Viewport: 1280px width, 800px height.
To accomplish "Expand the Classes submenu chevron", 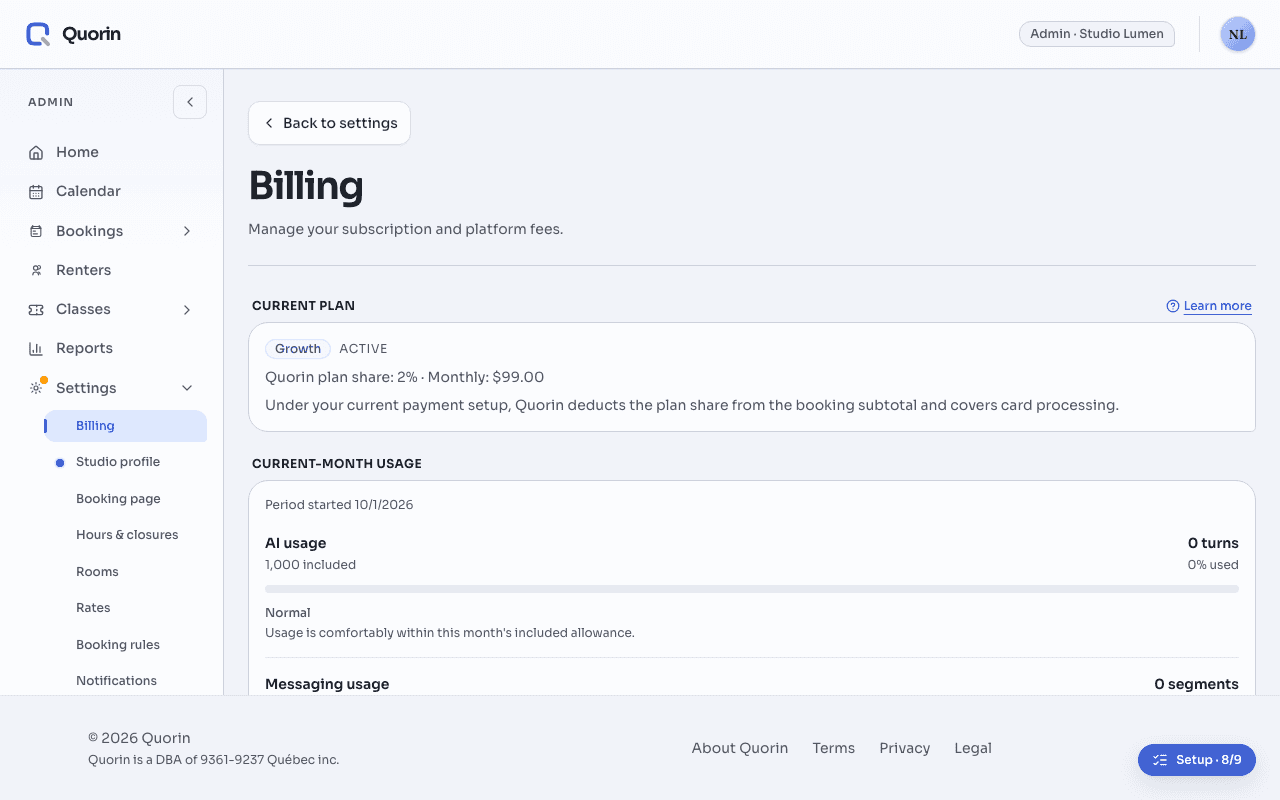I will tap(187, 309).
